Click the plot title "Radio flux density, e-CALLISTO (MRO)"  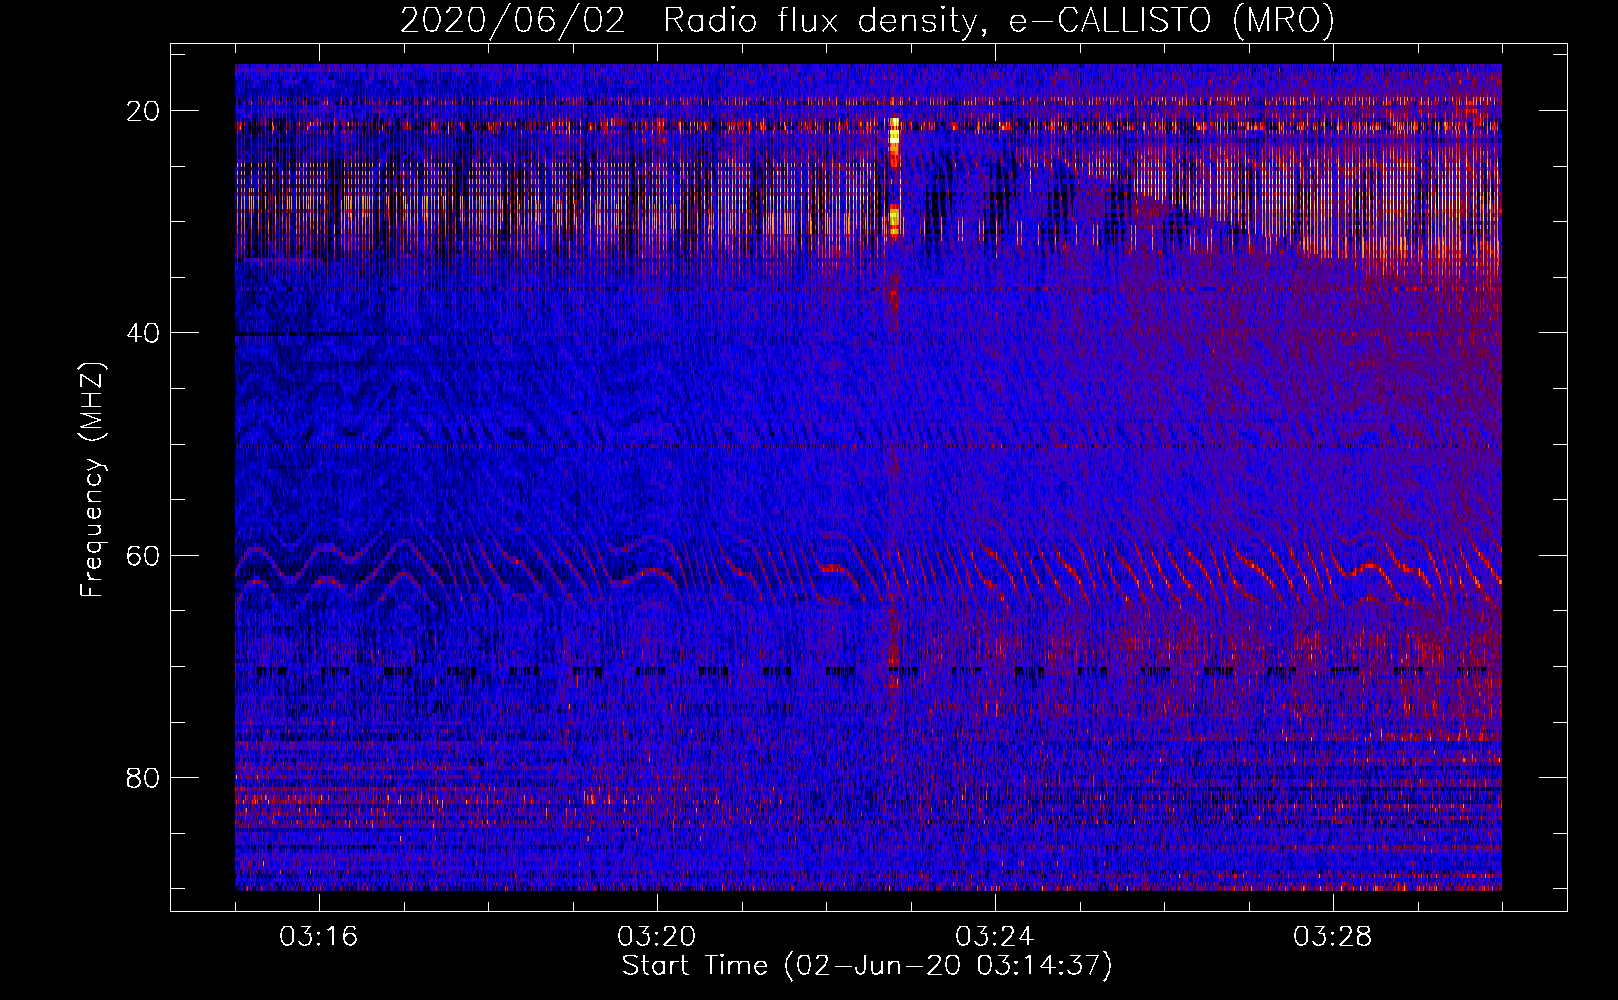click(x=998, y=21)
